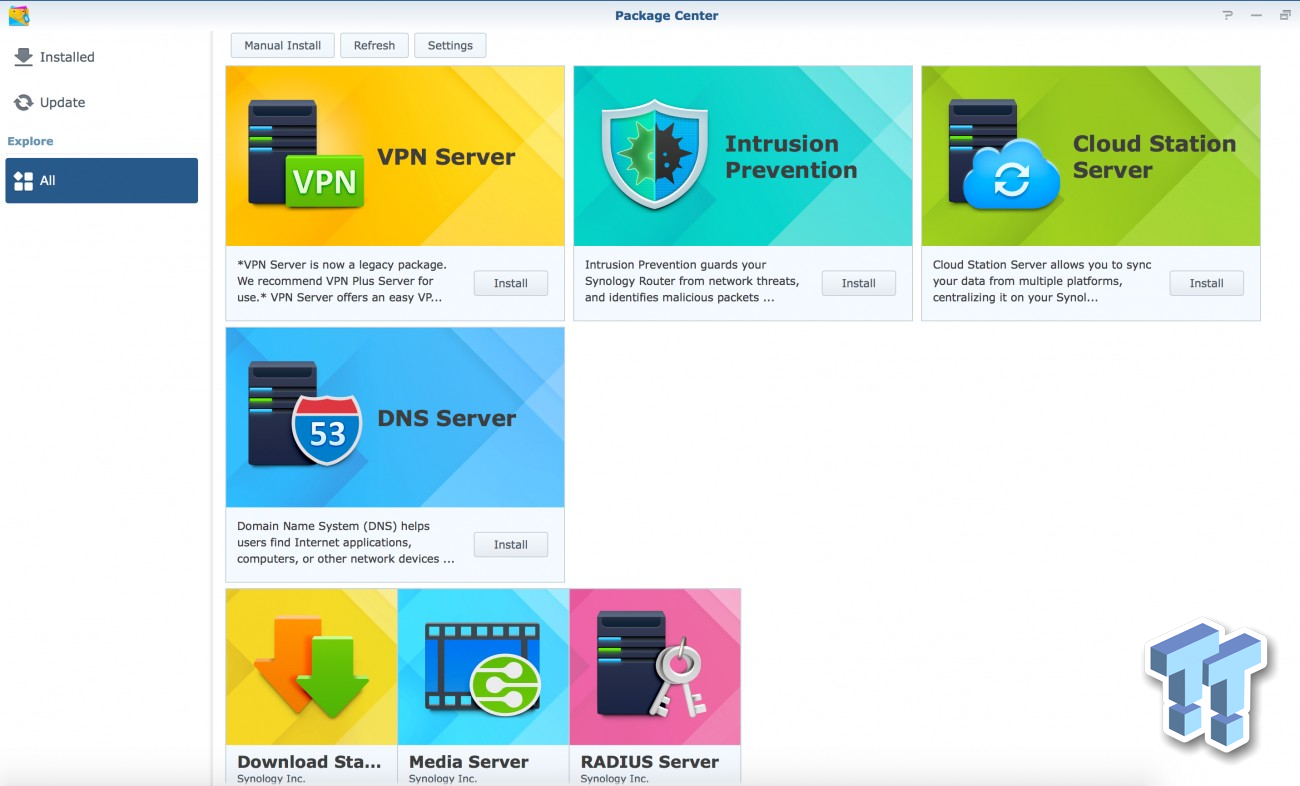The height and width of the screenshot is (786, 1300).
Task: Install the Cloud Station Server package
Action: (x=1206, y=283)
